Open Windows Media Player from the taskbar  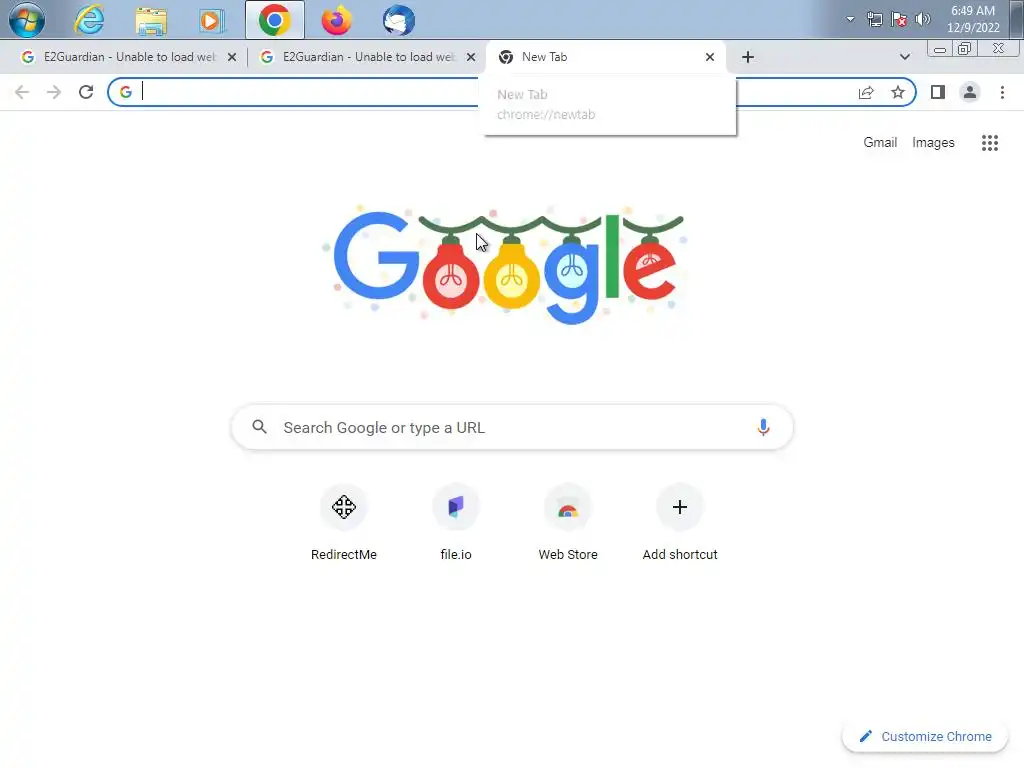pos(211,20)
